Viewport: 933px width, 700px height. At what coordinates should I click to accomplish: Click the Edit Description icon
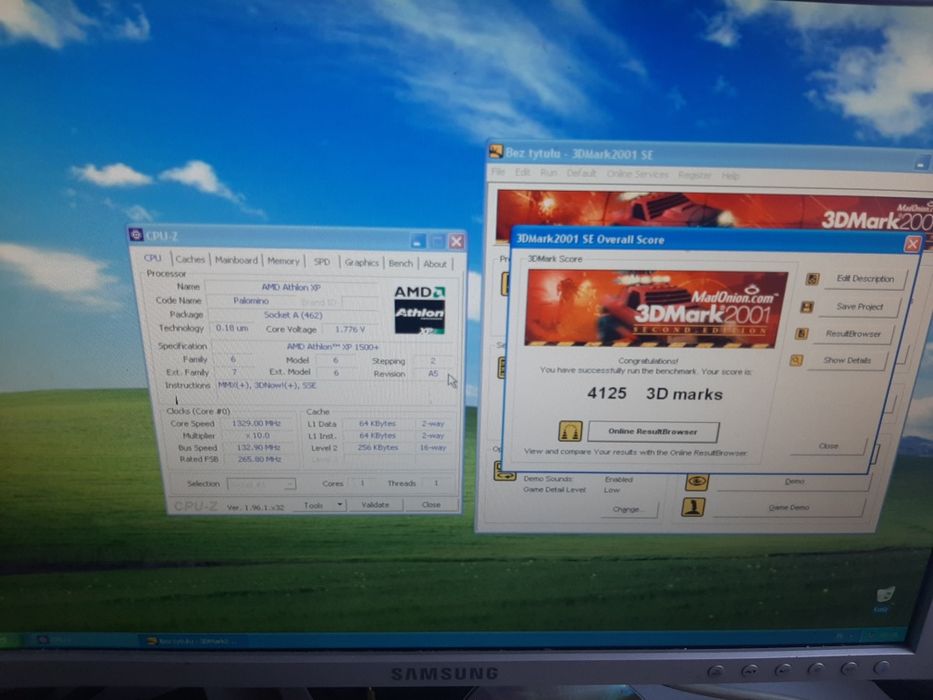pyautogui.click(x=812, y=279)
